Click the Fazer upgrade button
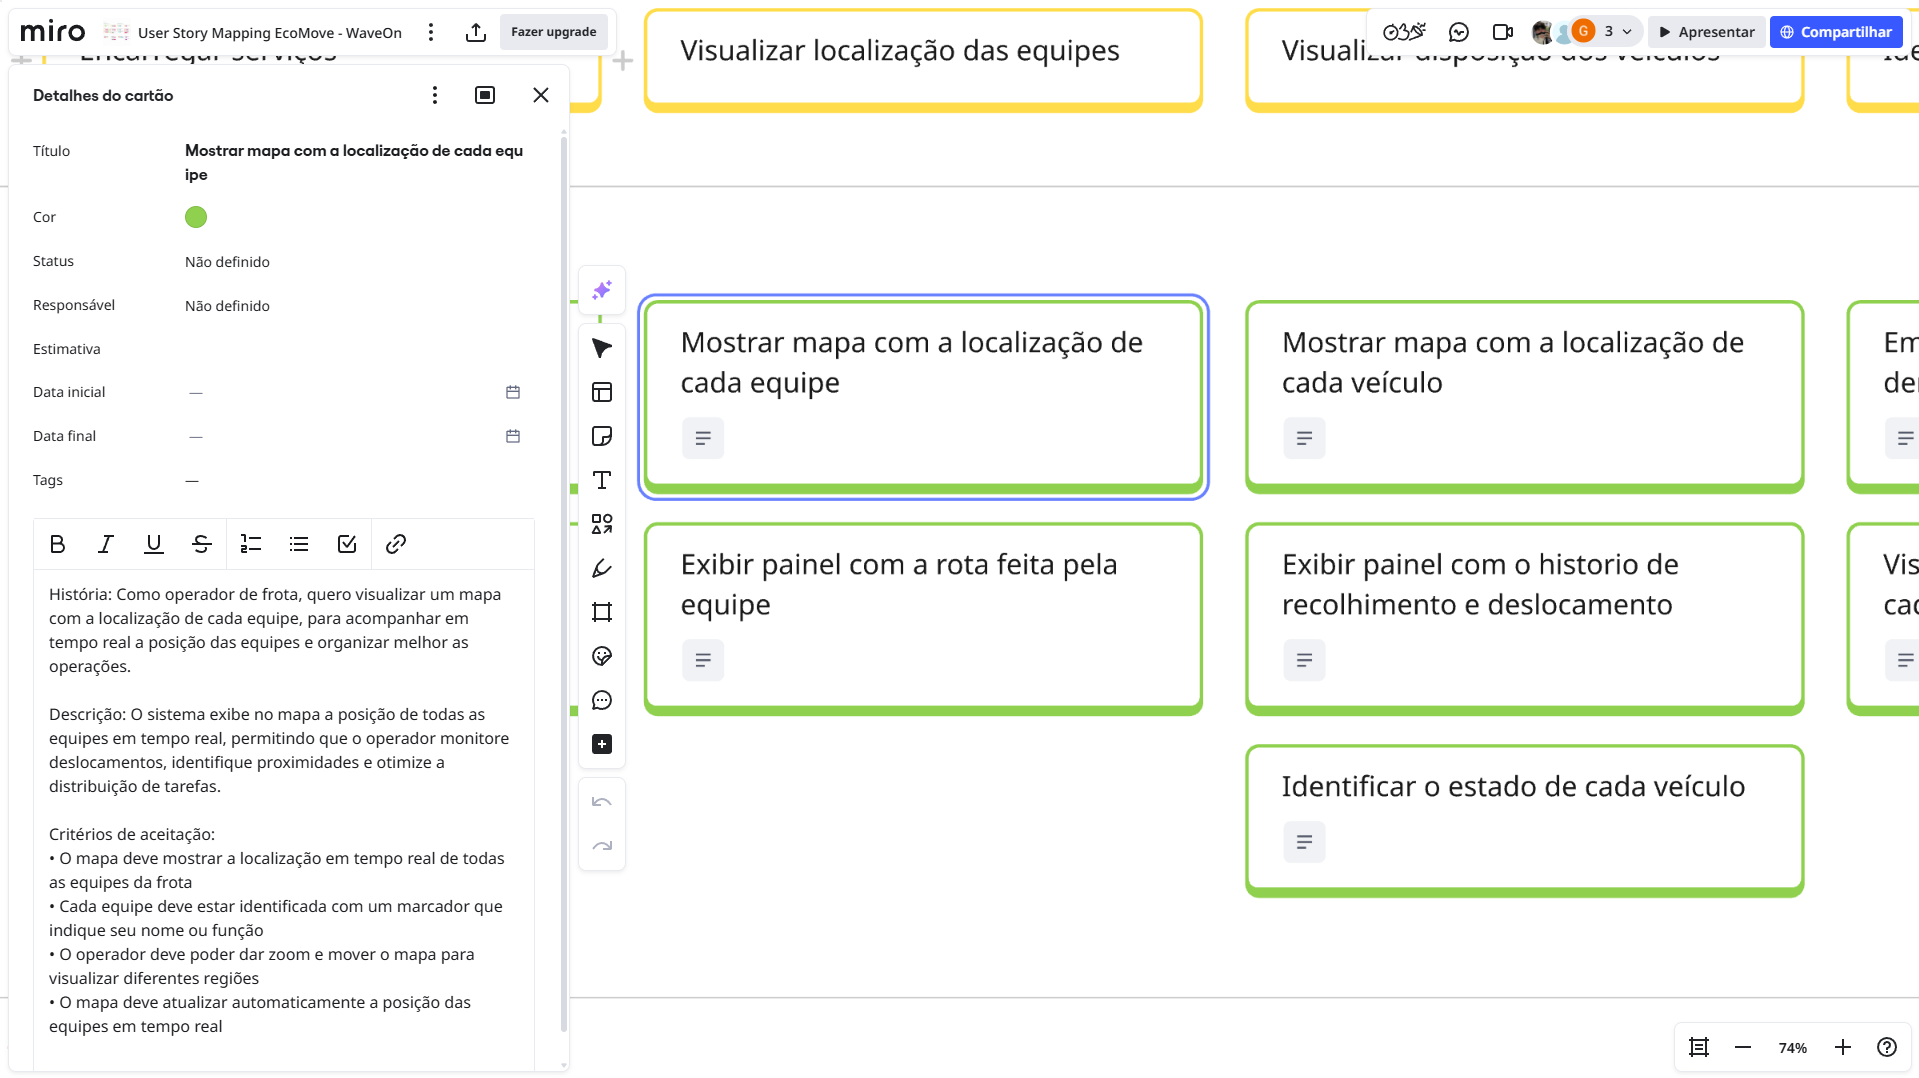 tap(553, 32)
